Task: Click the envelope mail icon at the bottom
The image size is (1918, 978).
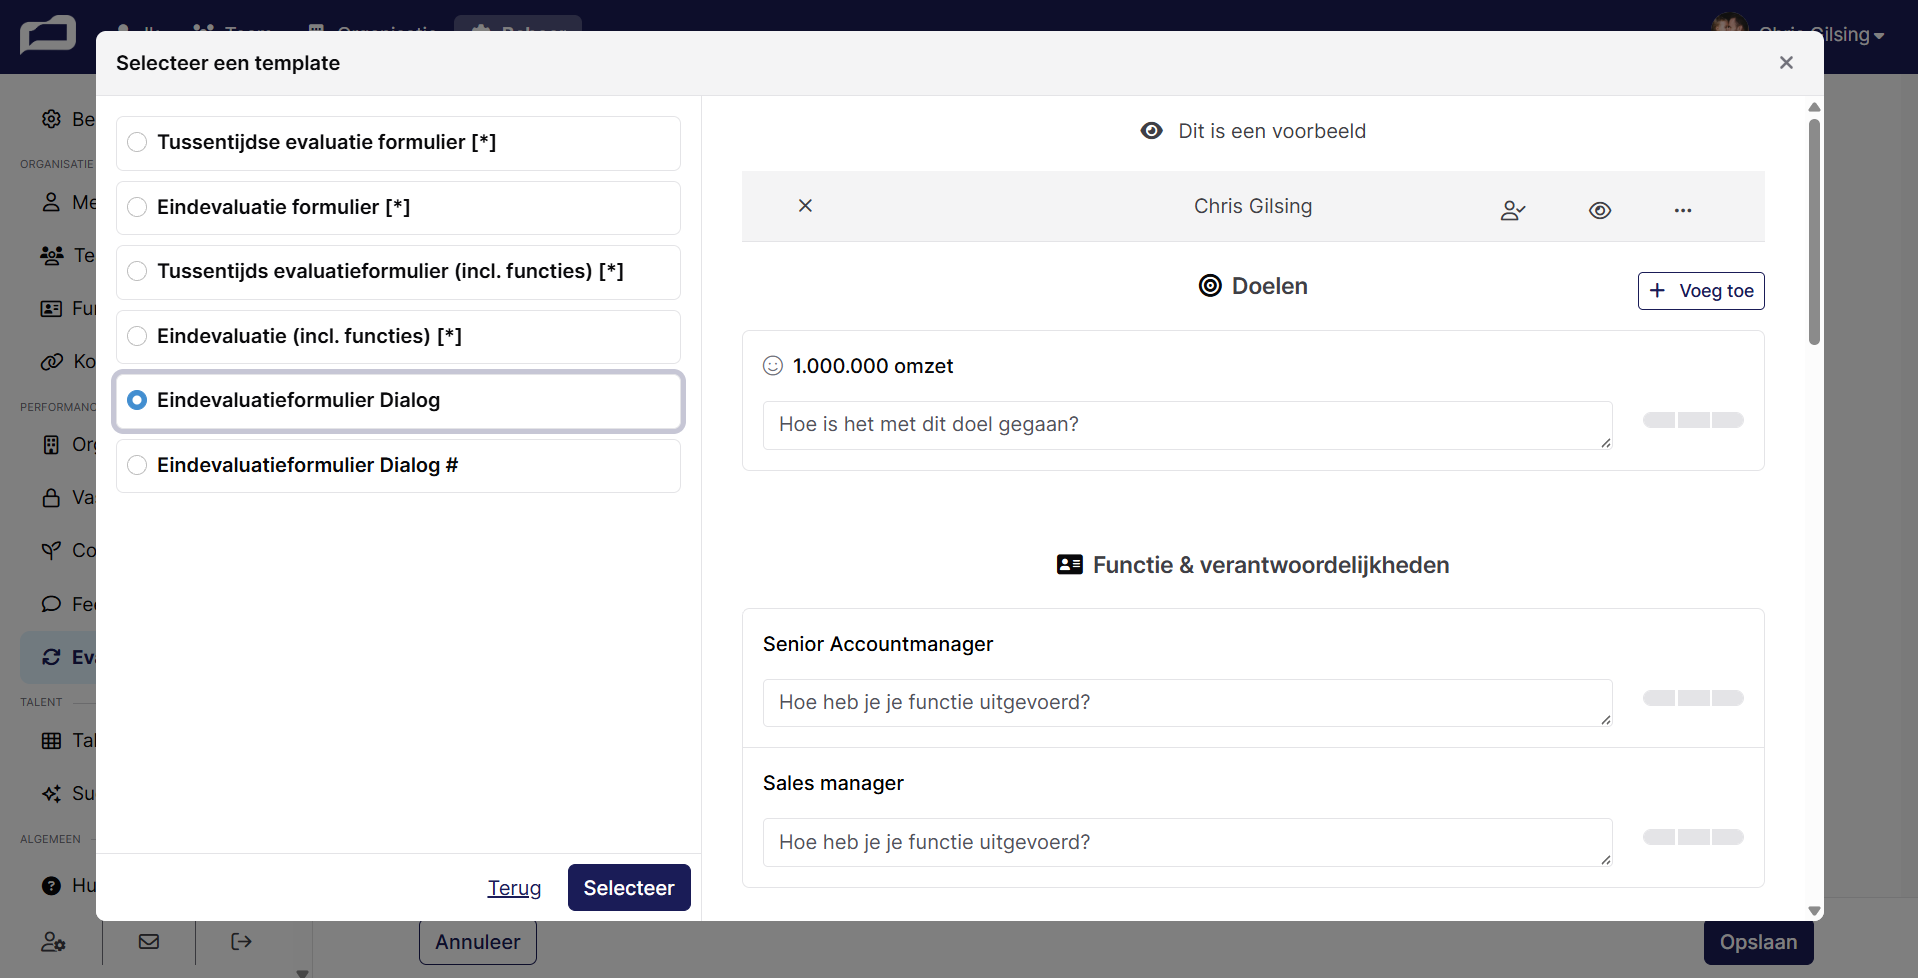Action: 149,941
